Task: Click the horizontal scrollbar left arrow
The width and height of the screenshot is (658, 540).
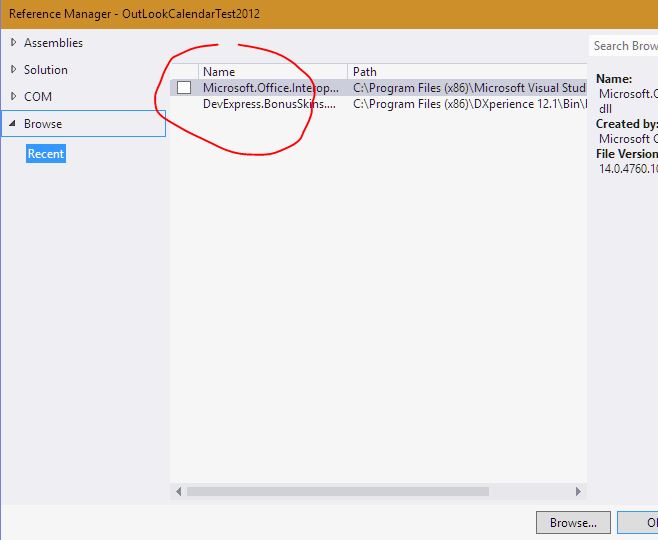Action: [x=180, y=492]
